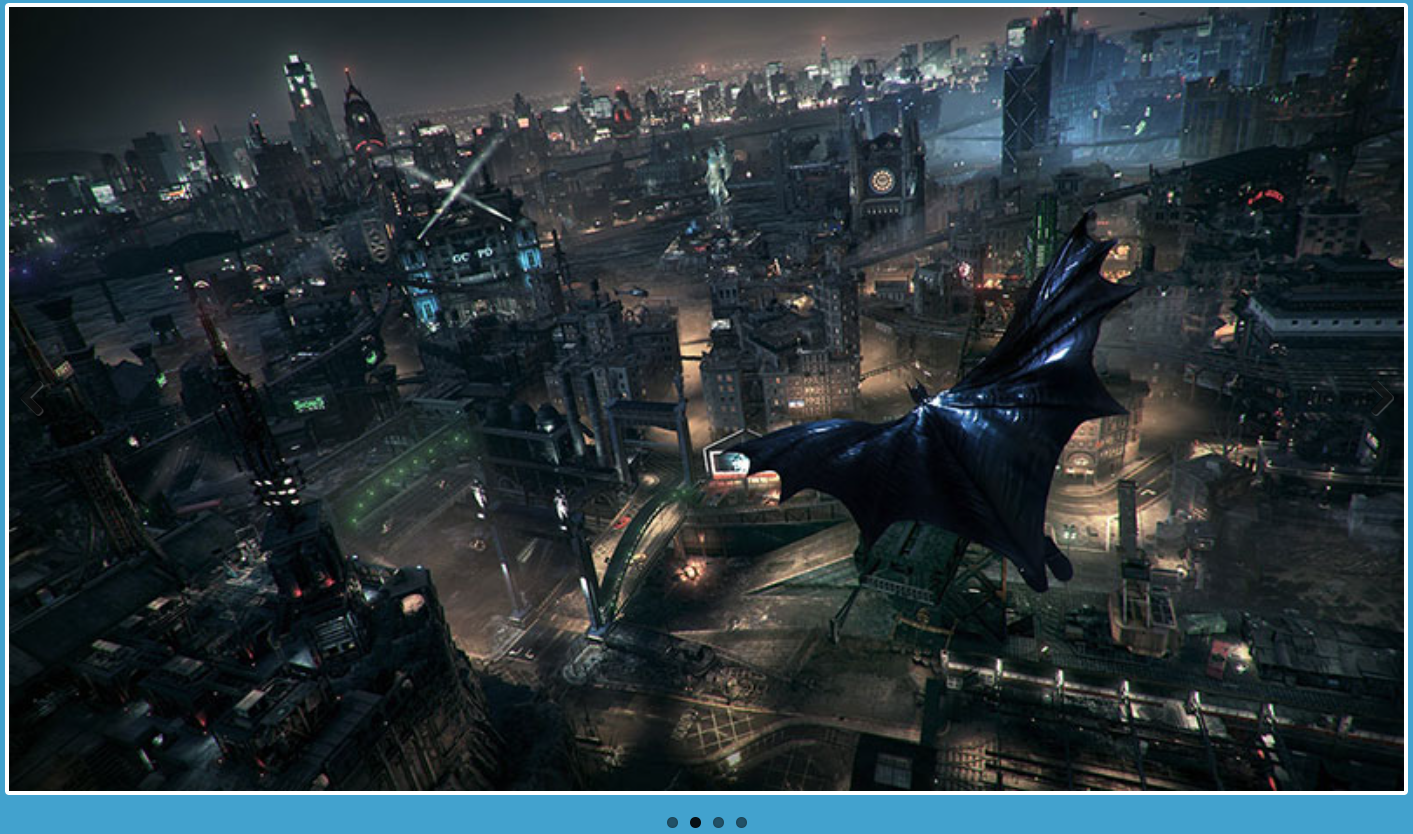This screenshot has height=834, width=1413.
Task: Click the night city slide image
Action: tap(706, 399)
